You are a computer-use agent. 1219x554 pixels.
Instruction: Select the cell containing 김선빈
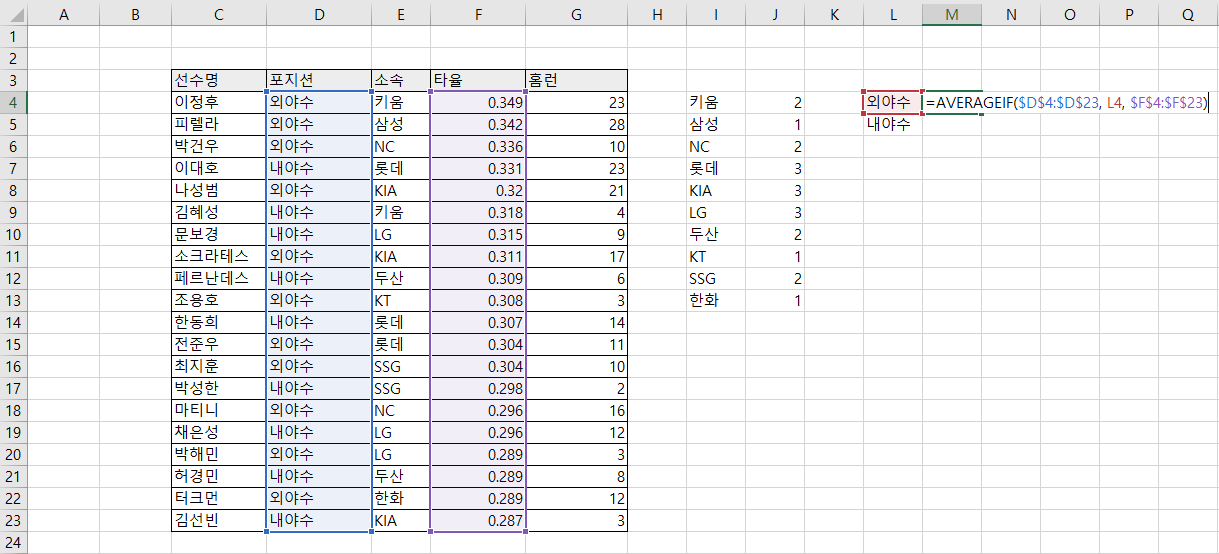[x=218, y=520]
